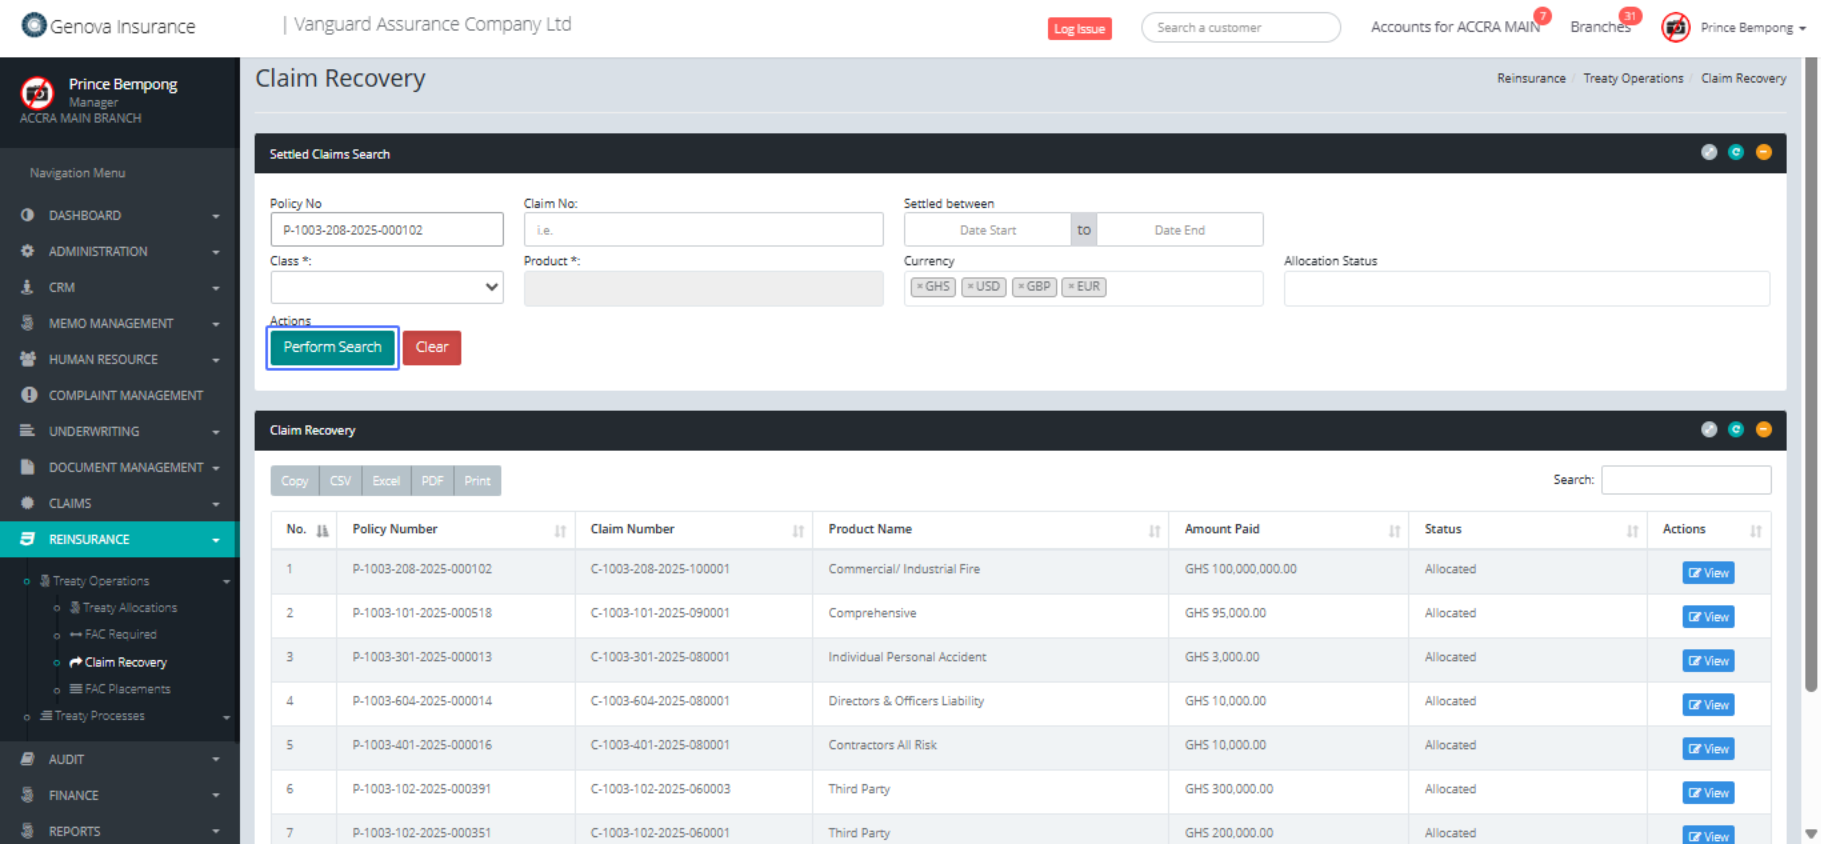
Task: Click the Genova Insurance logo icon
Action: click(34, 25)
